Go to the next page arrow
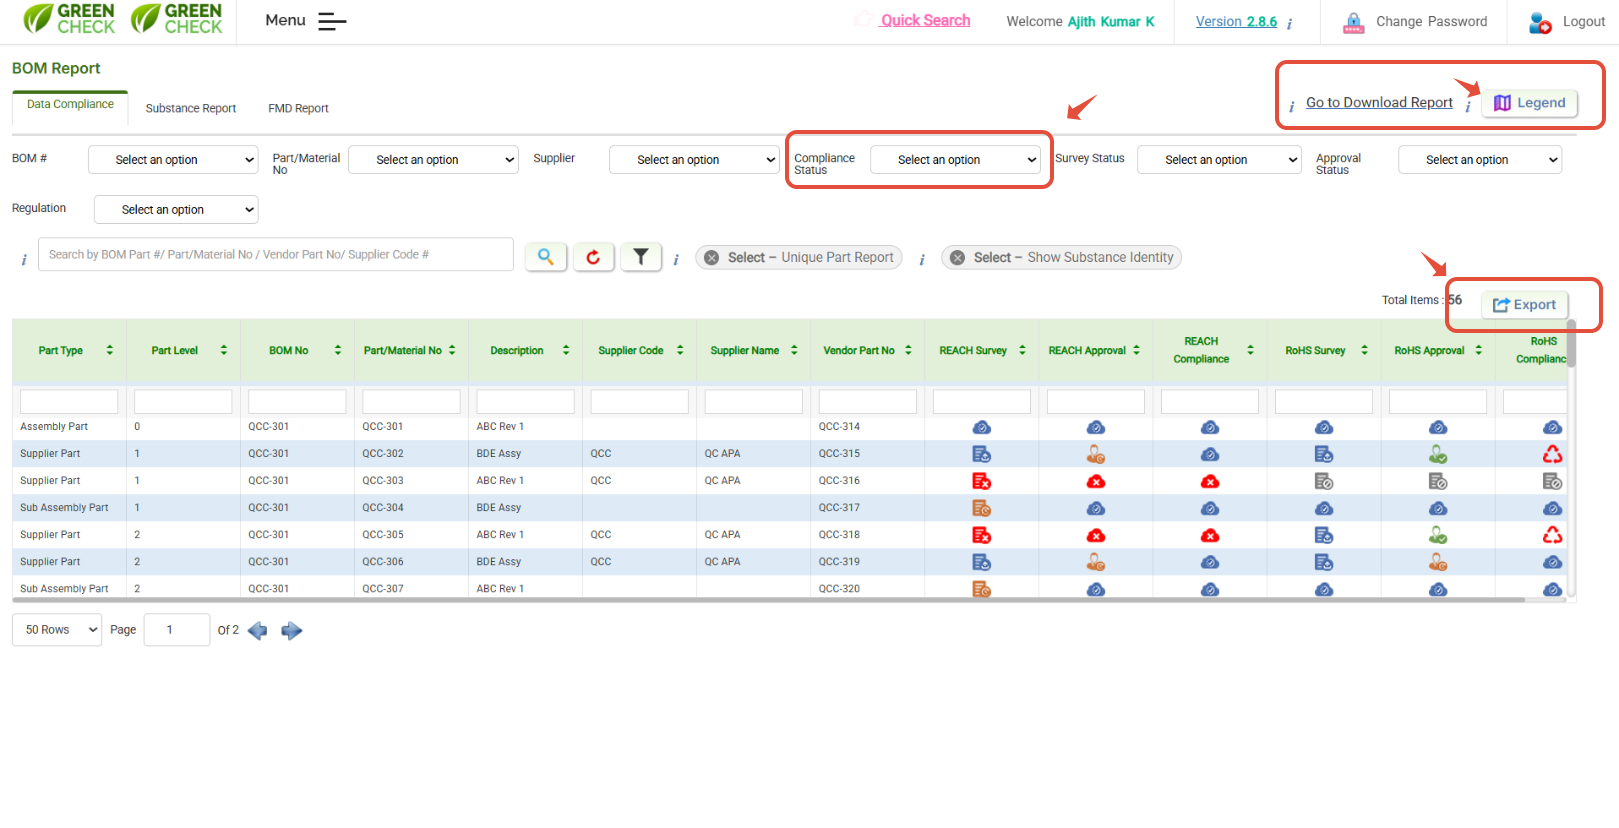 (x=292, y=631)
